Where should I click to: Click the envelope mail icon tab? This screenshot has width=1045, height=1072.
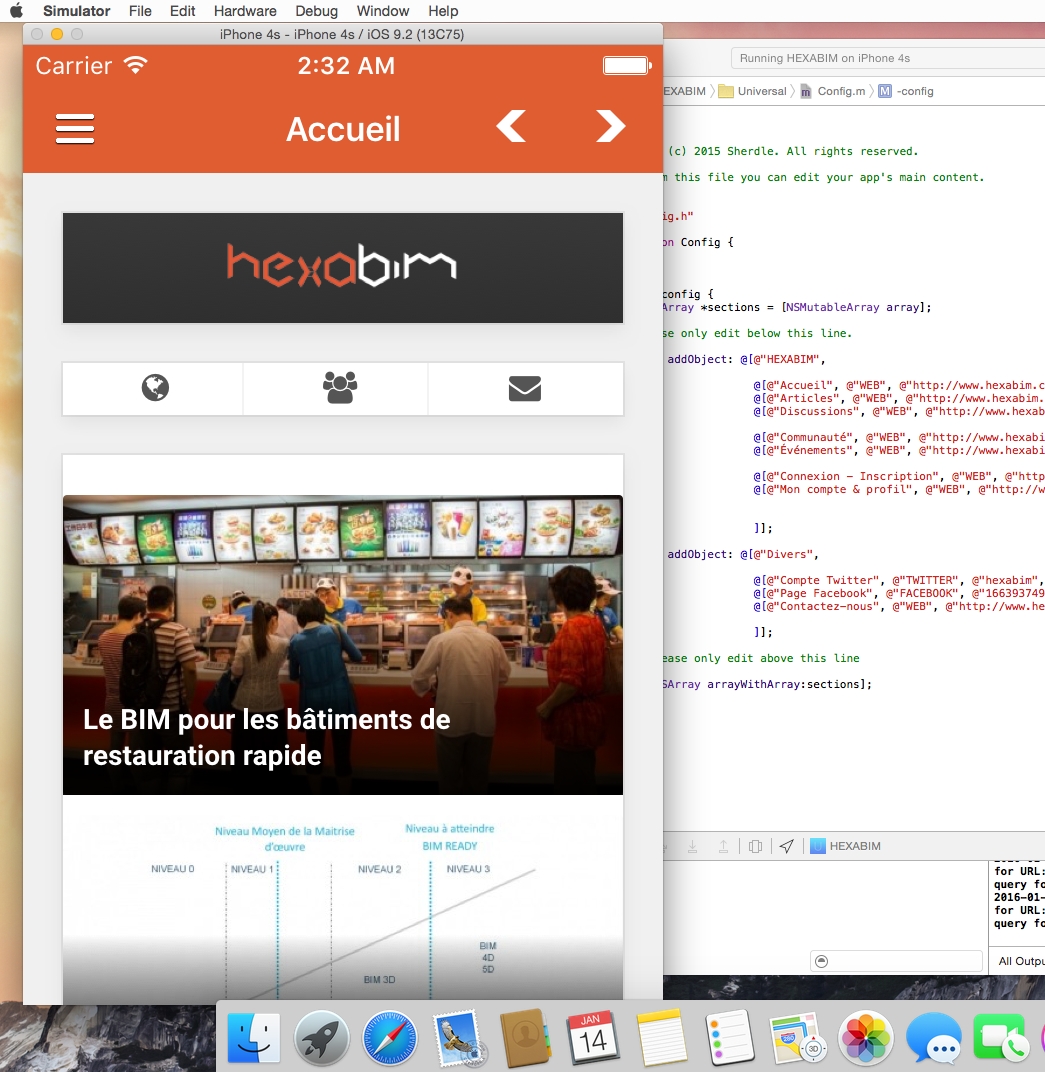(524, 388)
